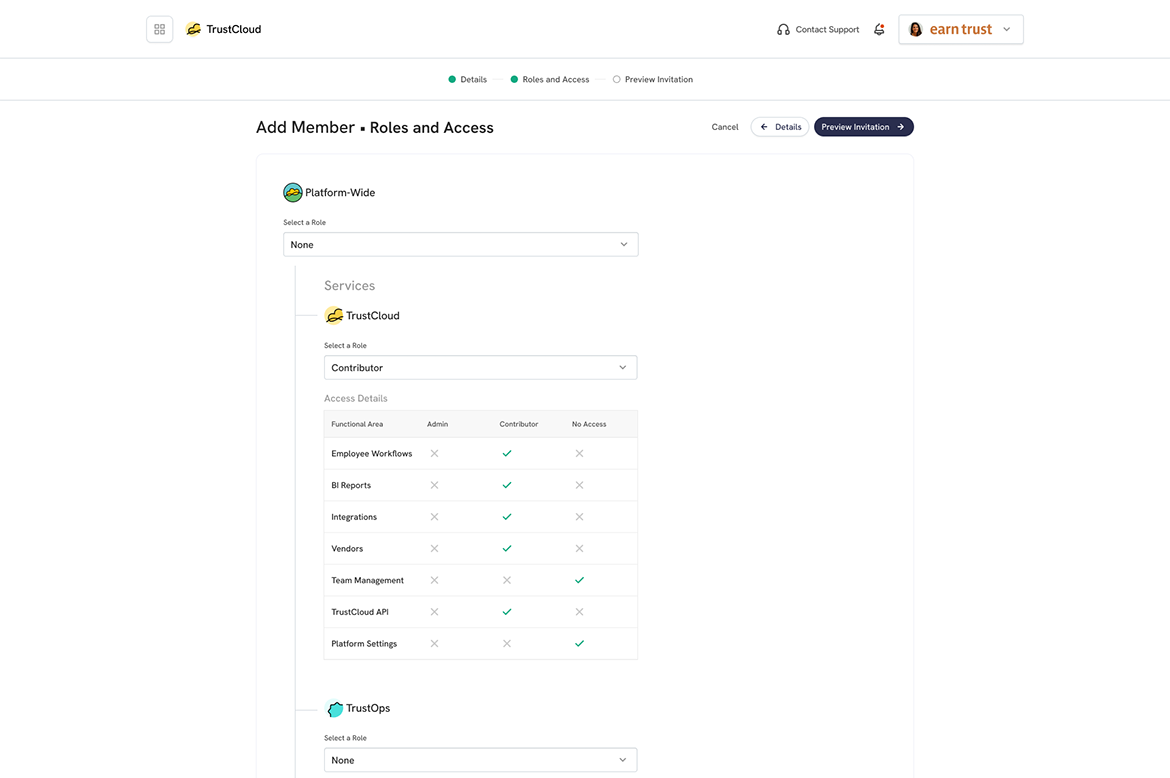Click the Team Management row label
This screenshot has height=778, width=1170.
pos(367,580)
